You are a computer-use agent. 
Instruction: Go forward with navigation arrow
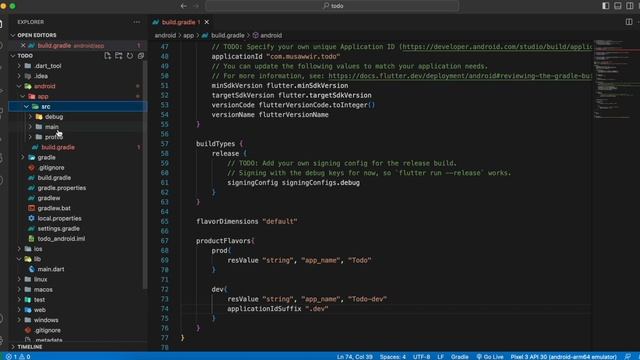point(196,6)
